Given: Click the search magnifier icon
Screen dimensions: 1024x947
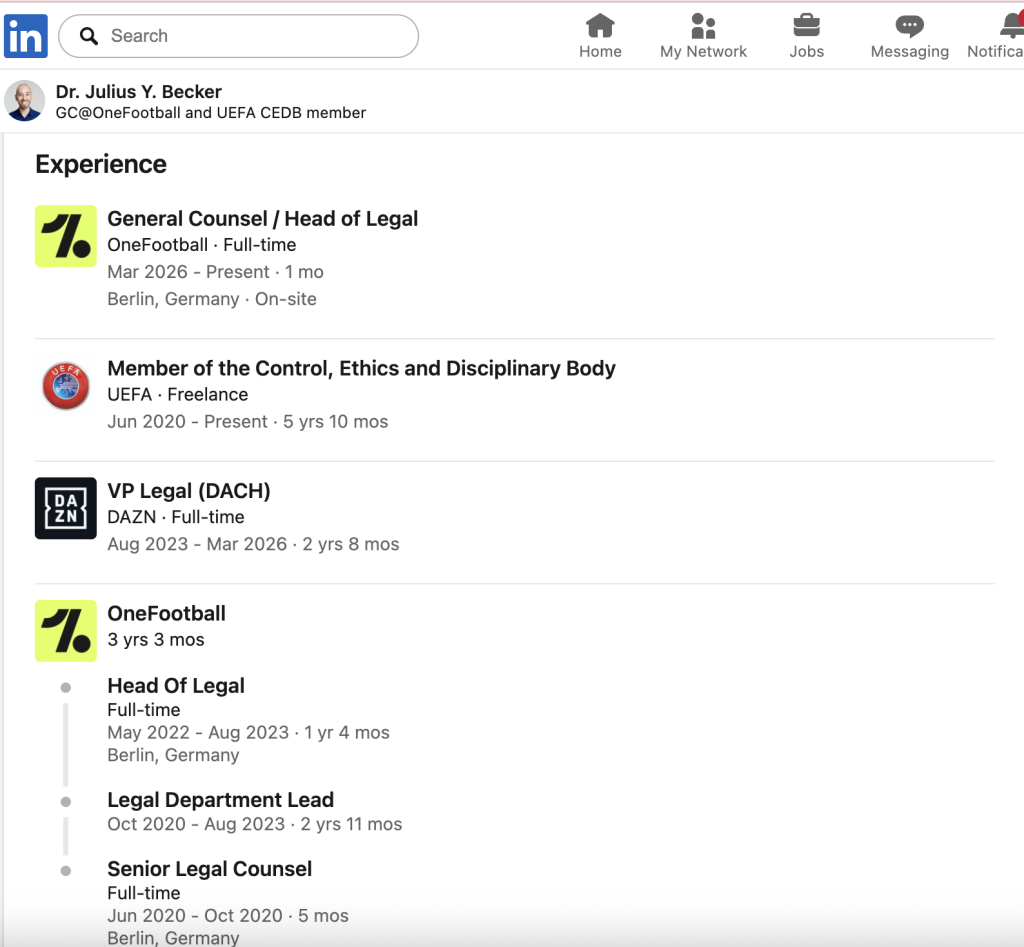Looking at the screenshot, I should 89,35.
